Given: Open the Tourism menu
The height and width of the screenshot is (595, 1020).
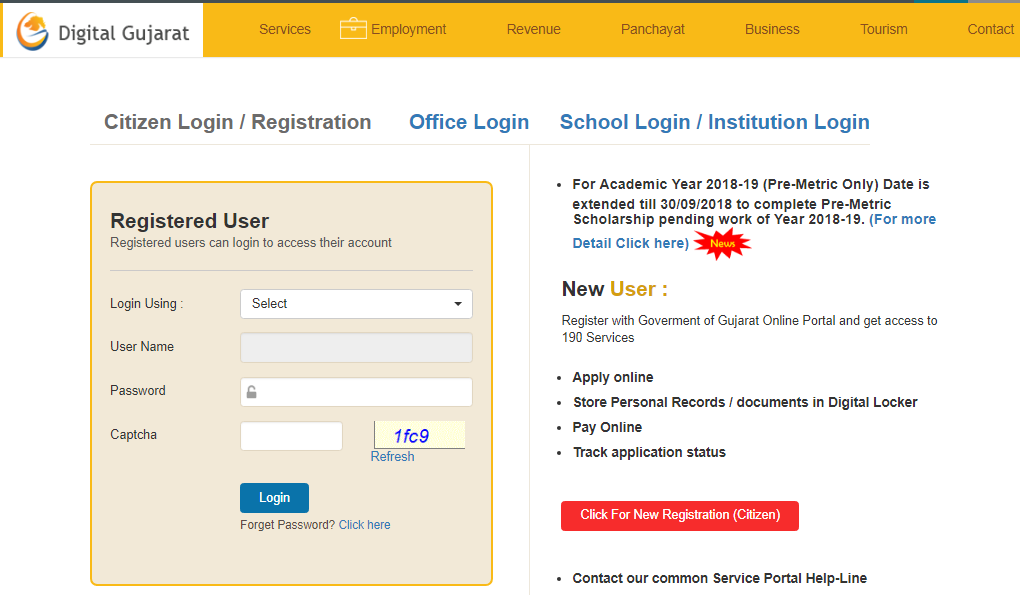Looking at the screenshot, I should tap(883, 29).
